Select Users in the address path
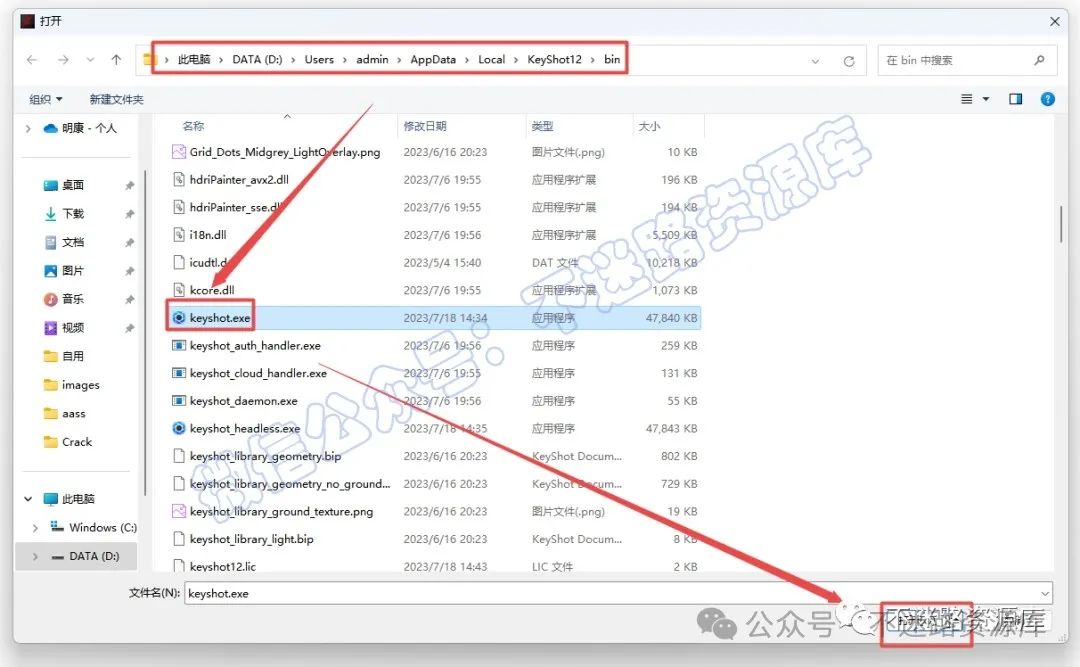Screen dimensions: 1080x667 coord(319,59)
